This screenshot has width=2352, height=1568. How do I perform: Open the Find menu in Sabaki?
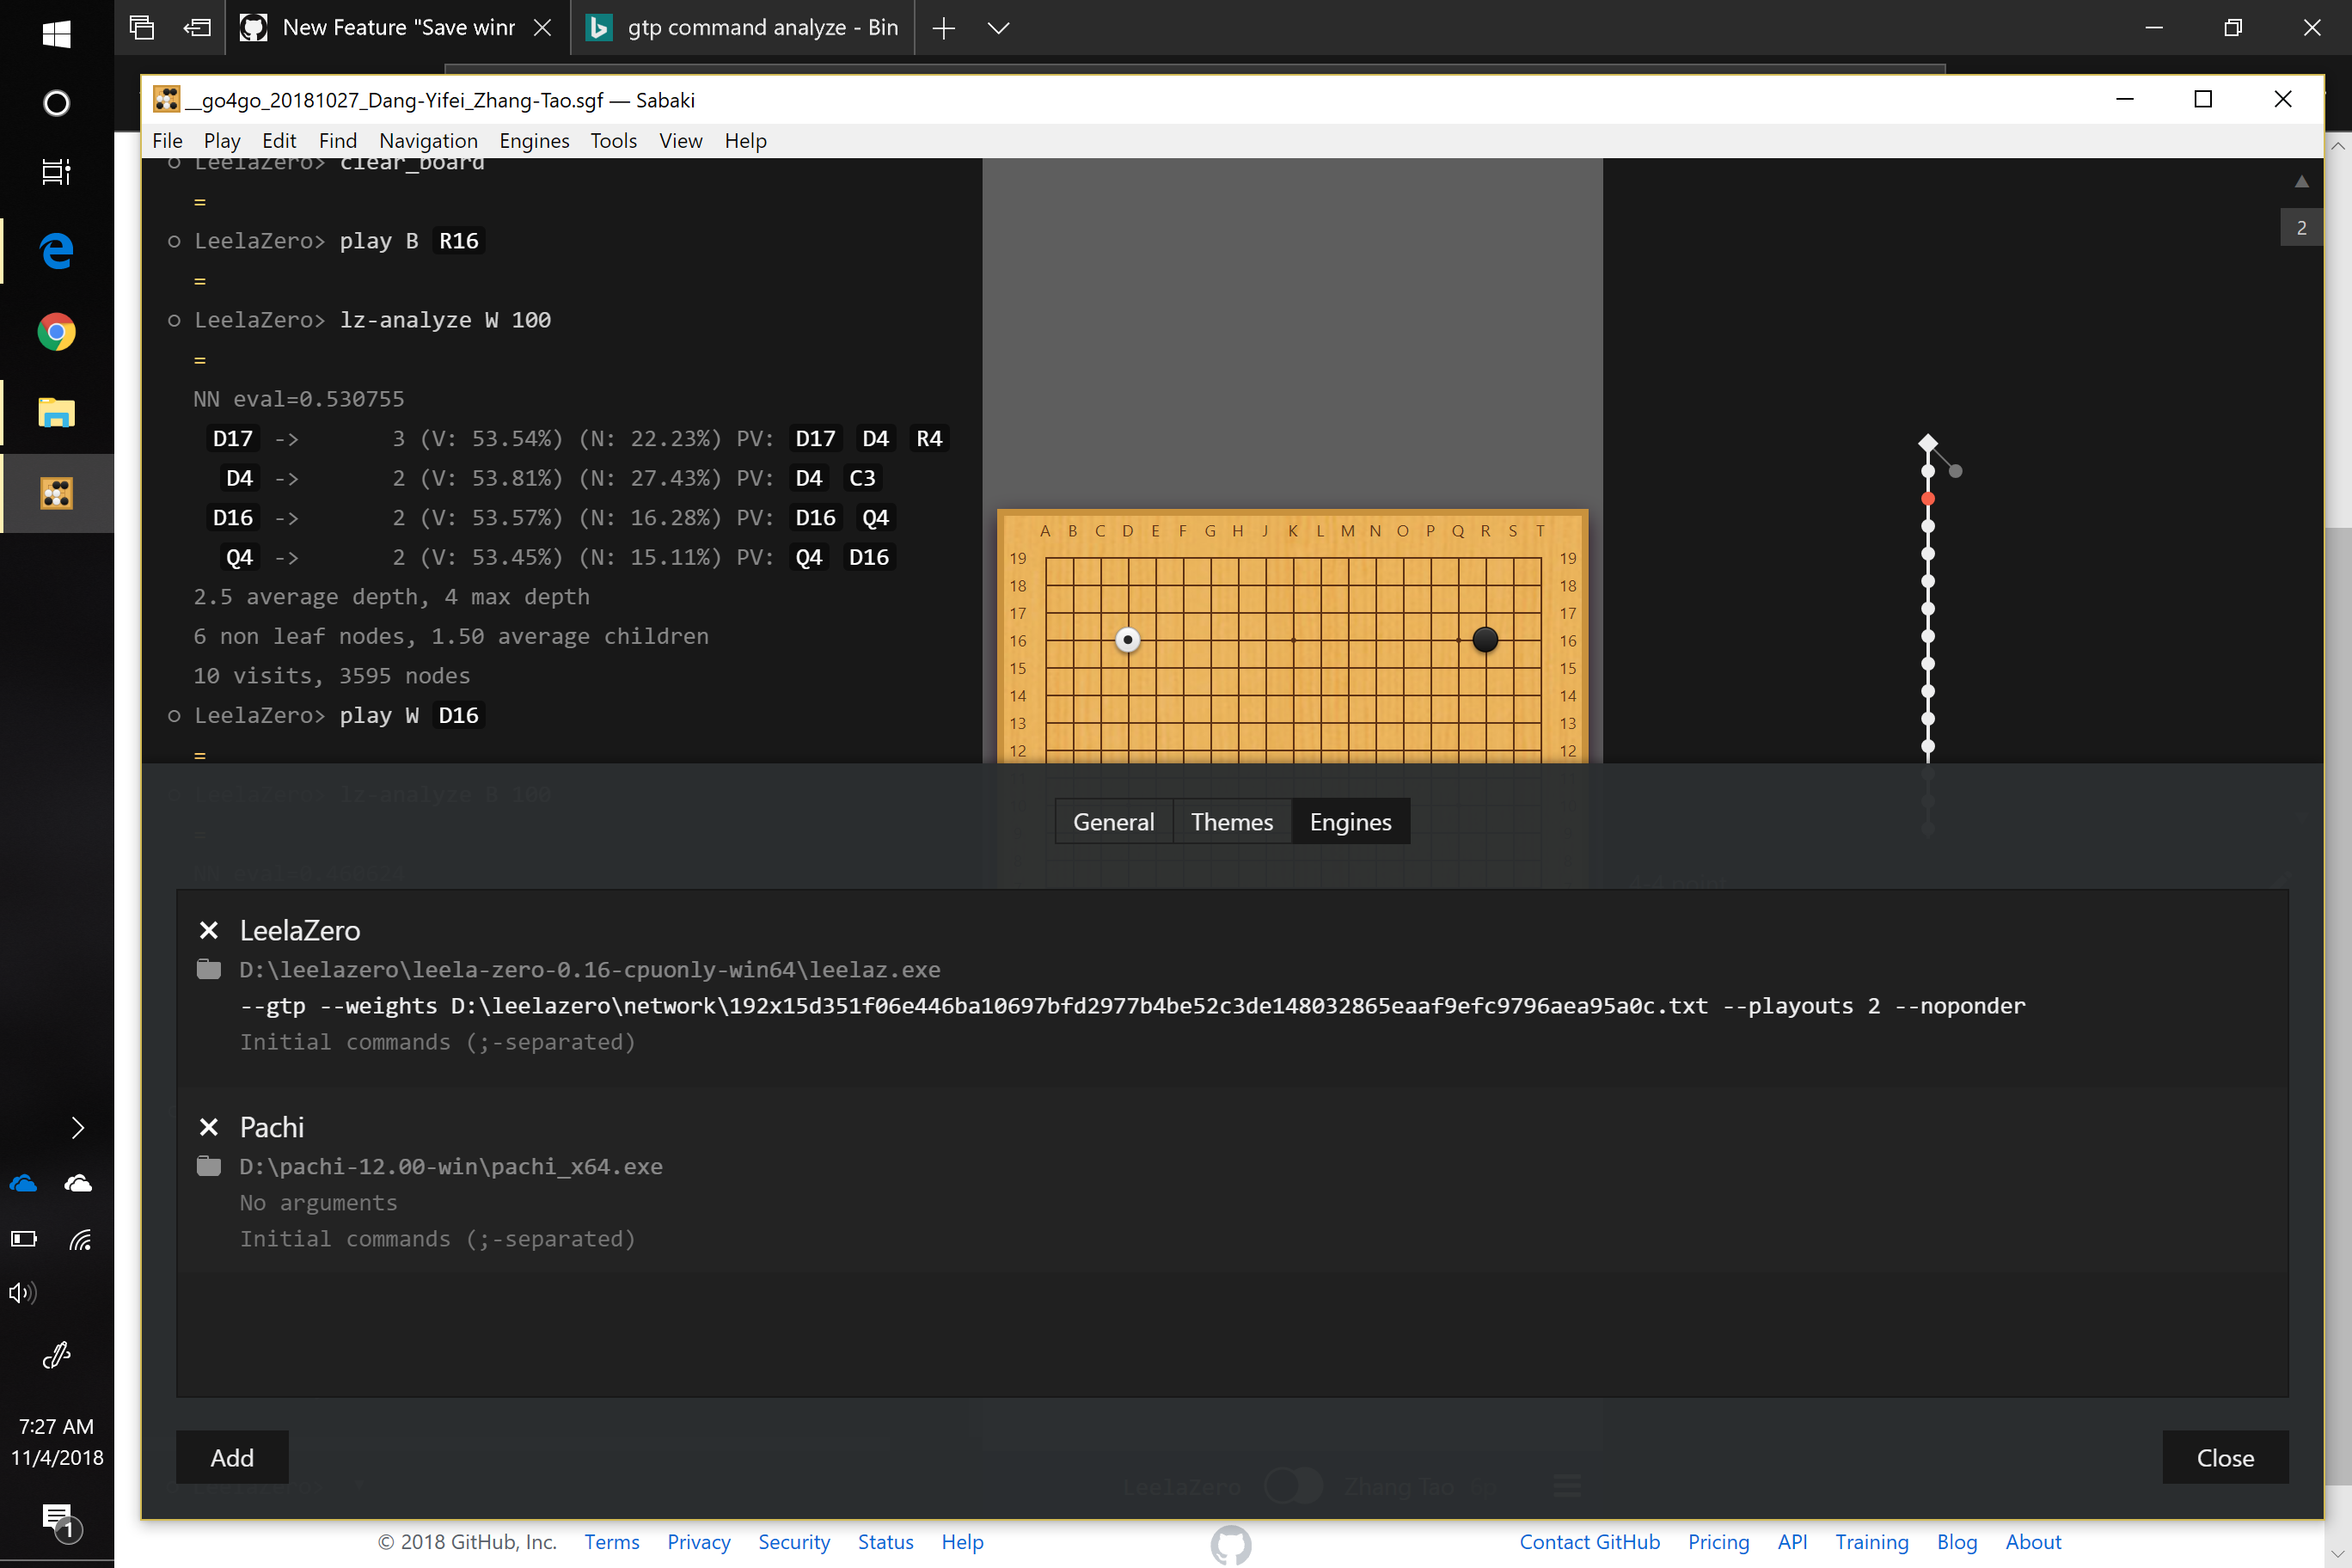click(338, 141)
